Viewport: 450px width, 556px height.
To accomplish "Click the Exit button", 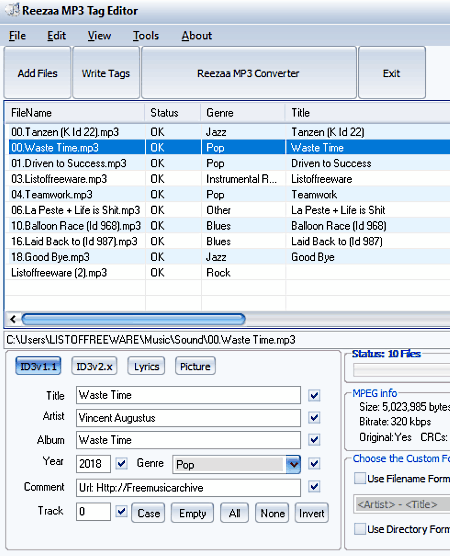I will click(x=392, y=73).
